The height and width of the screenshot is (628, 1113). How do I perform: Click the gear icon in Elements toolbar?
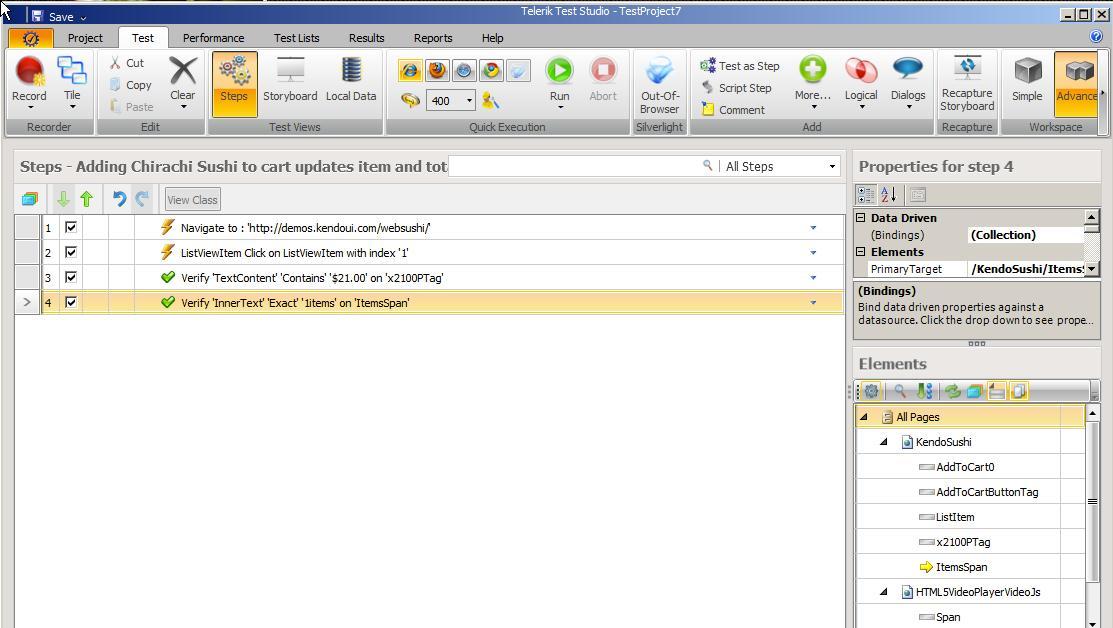coord(871,391)
